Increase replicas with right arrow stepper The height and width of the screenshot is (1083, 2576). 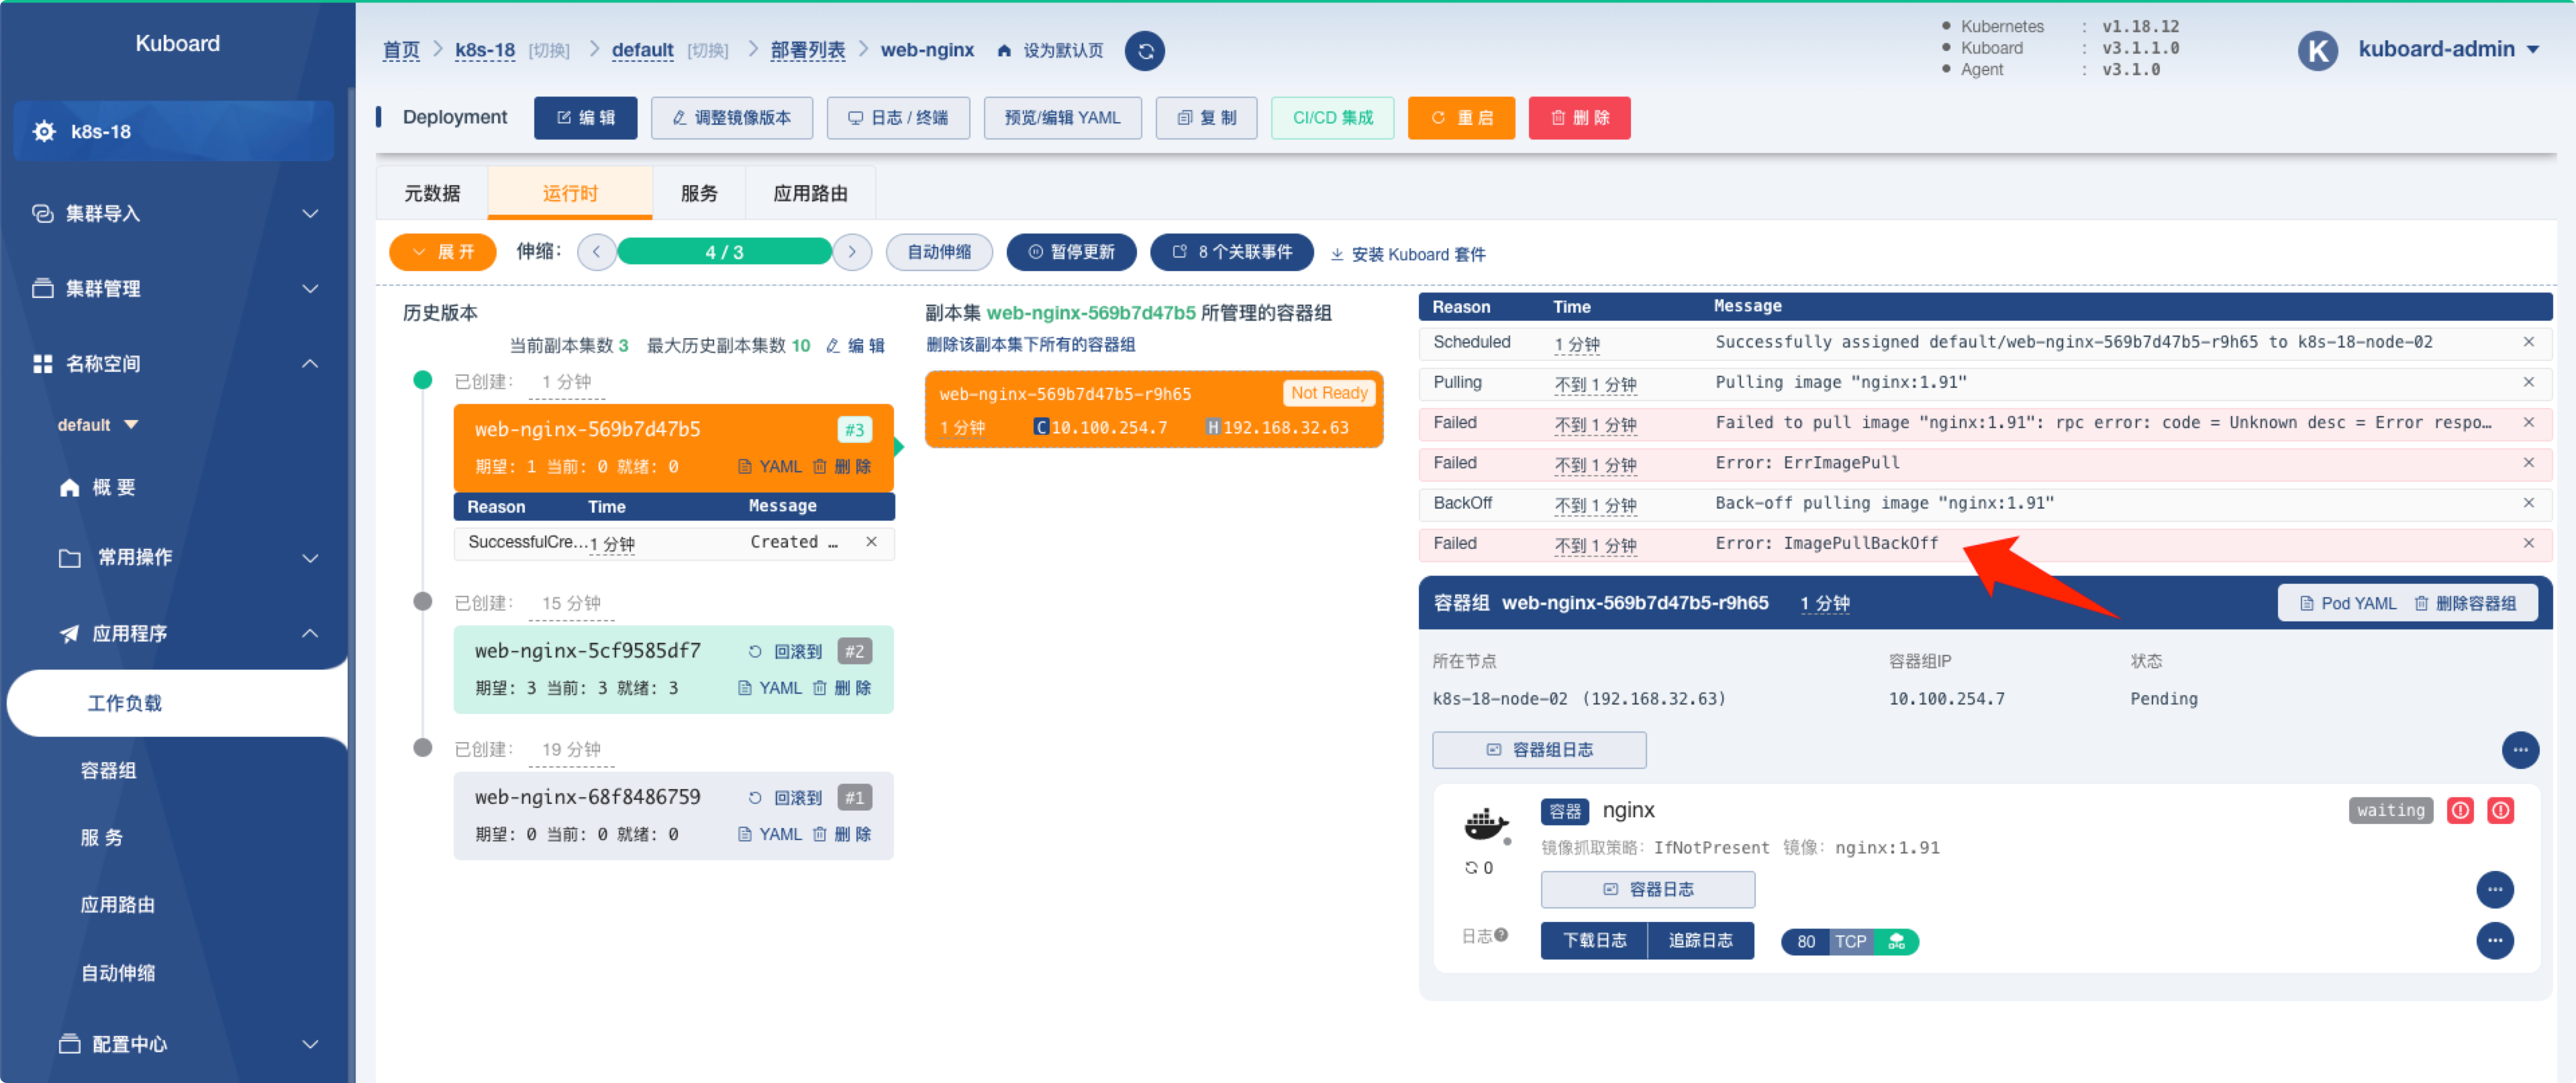tap(852, 252)
